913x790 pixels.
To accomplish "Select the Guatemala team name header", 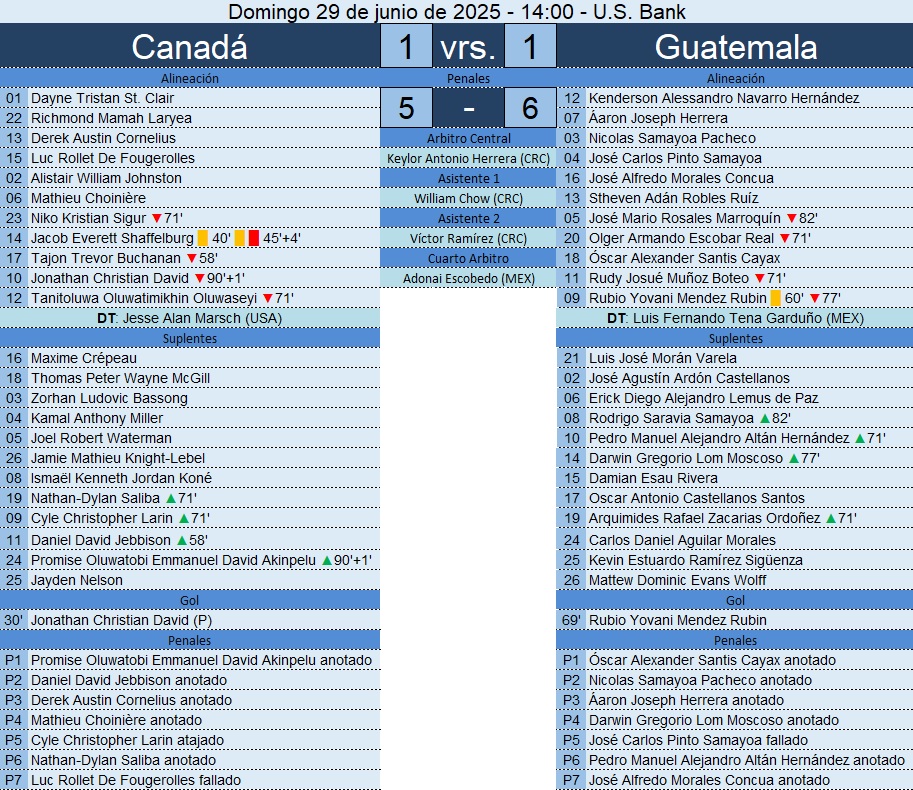I will click(735, 47).
